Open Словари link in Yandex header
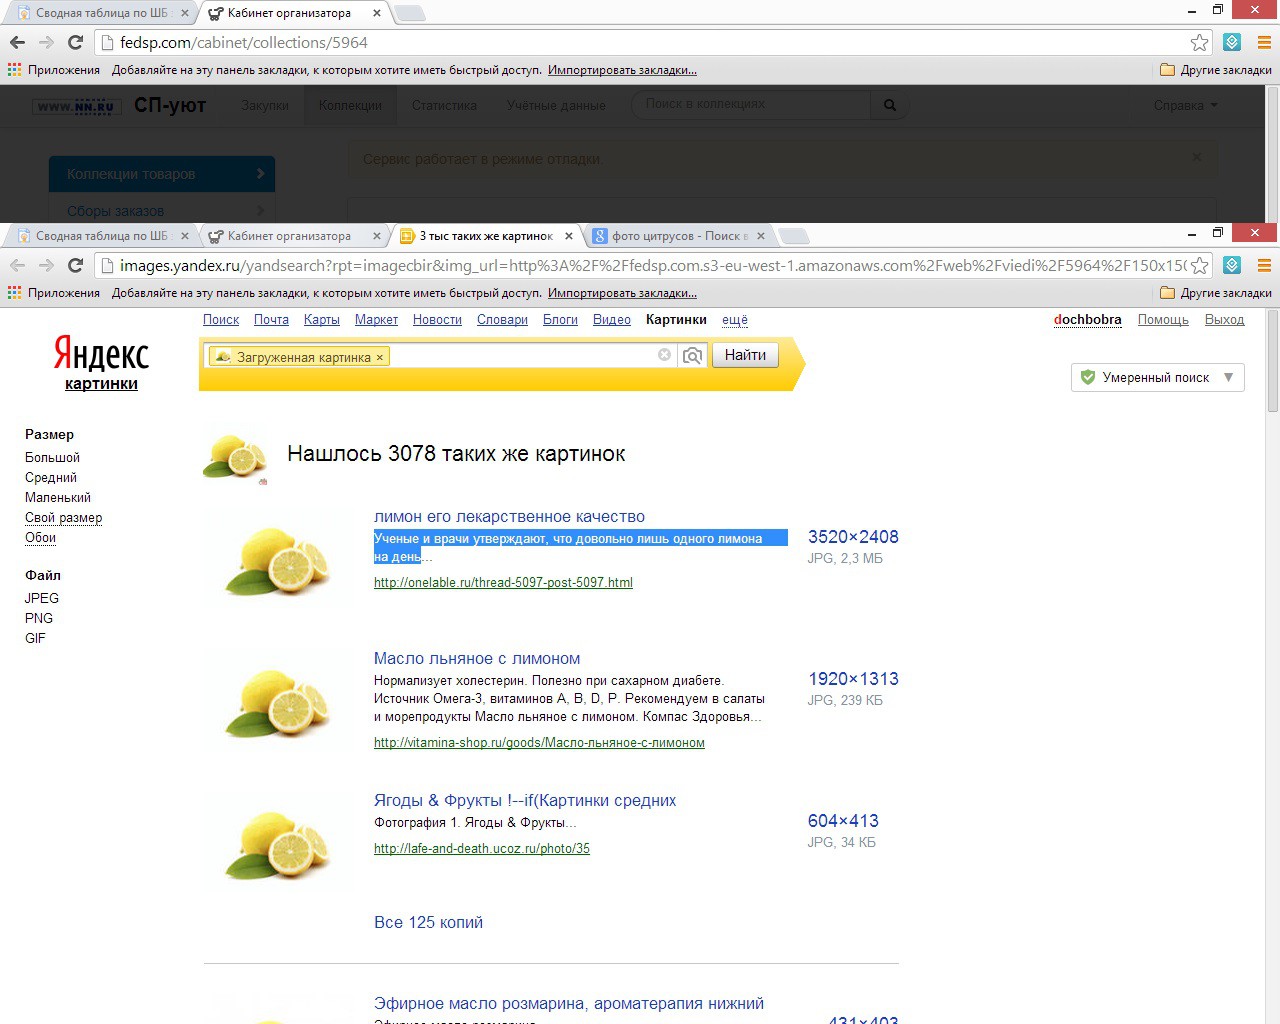Viewport: 1280px width, 1024px height. (502, 320)
